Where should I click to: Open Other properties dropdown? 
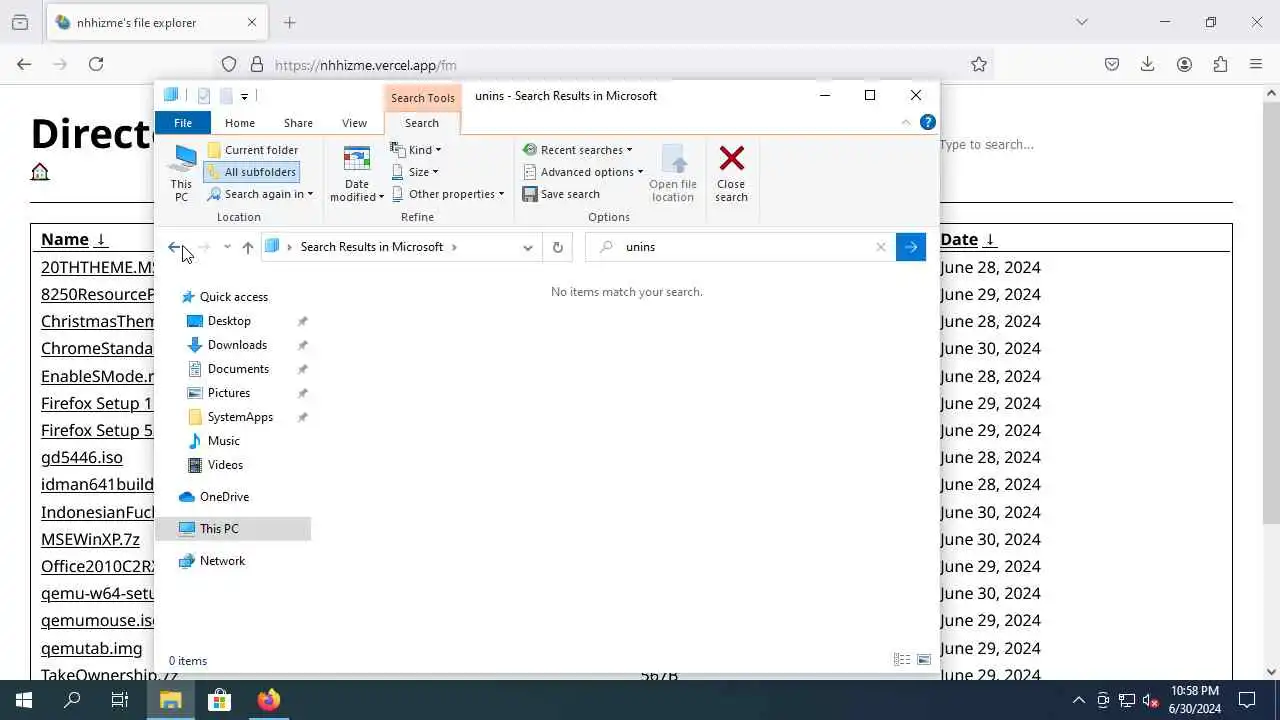448,194
